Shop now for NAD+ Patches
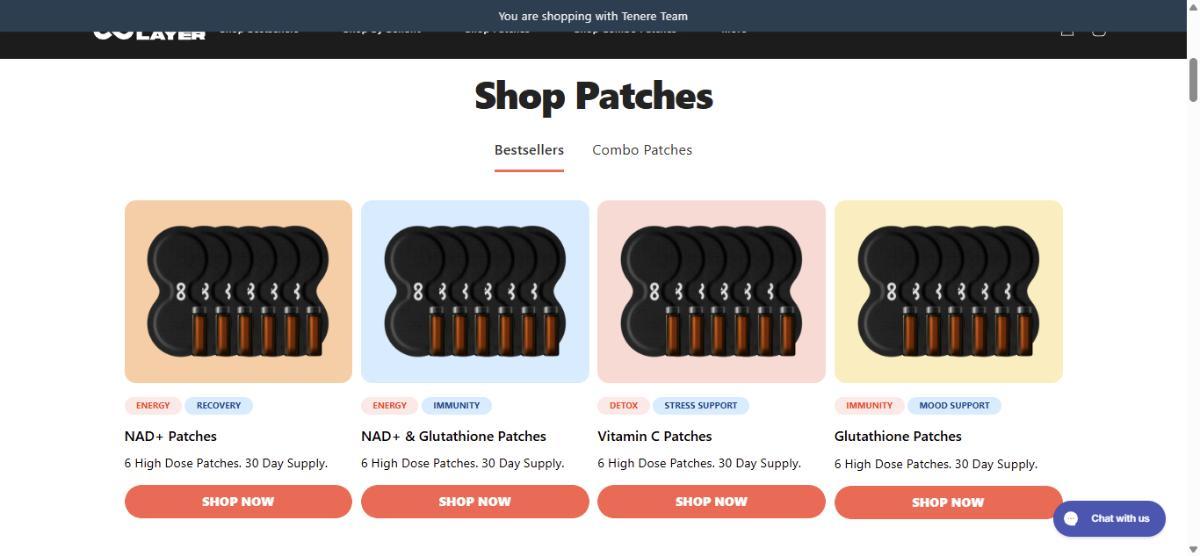The height and width of the screenshot is (556, 1200). [238, 502]
